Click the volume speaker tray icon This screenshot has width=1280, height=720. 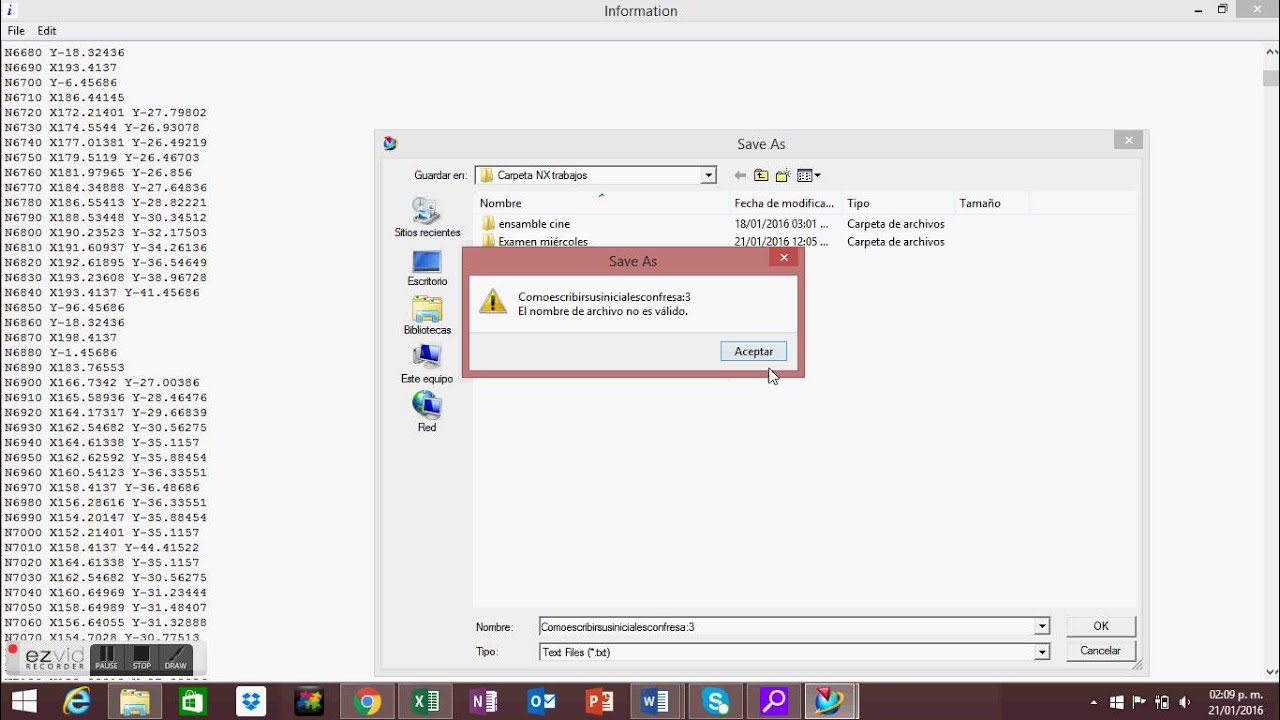click(x=1184, y=703)
